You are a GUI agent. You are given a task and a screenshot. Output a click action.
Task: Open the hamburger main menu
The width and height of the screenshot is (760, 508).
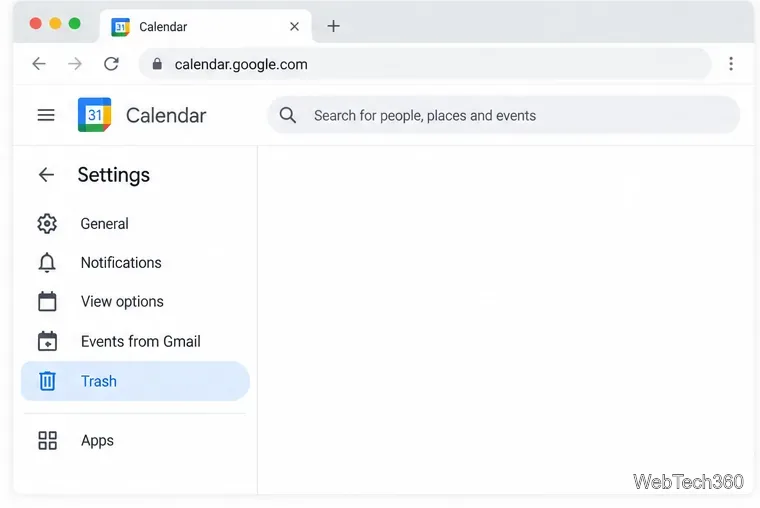(46, 115)
